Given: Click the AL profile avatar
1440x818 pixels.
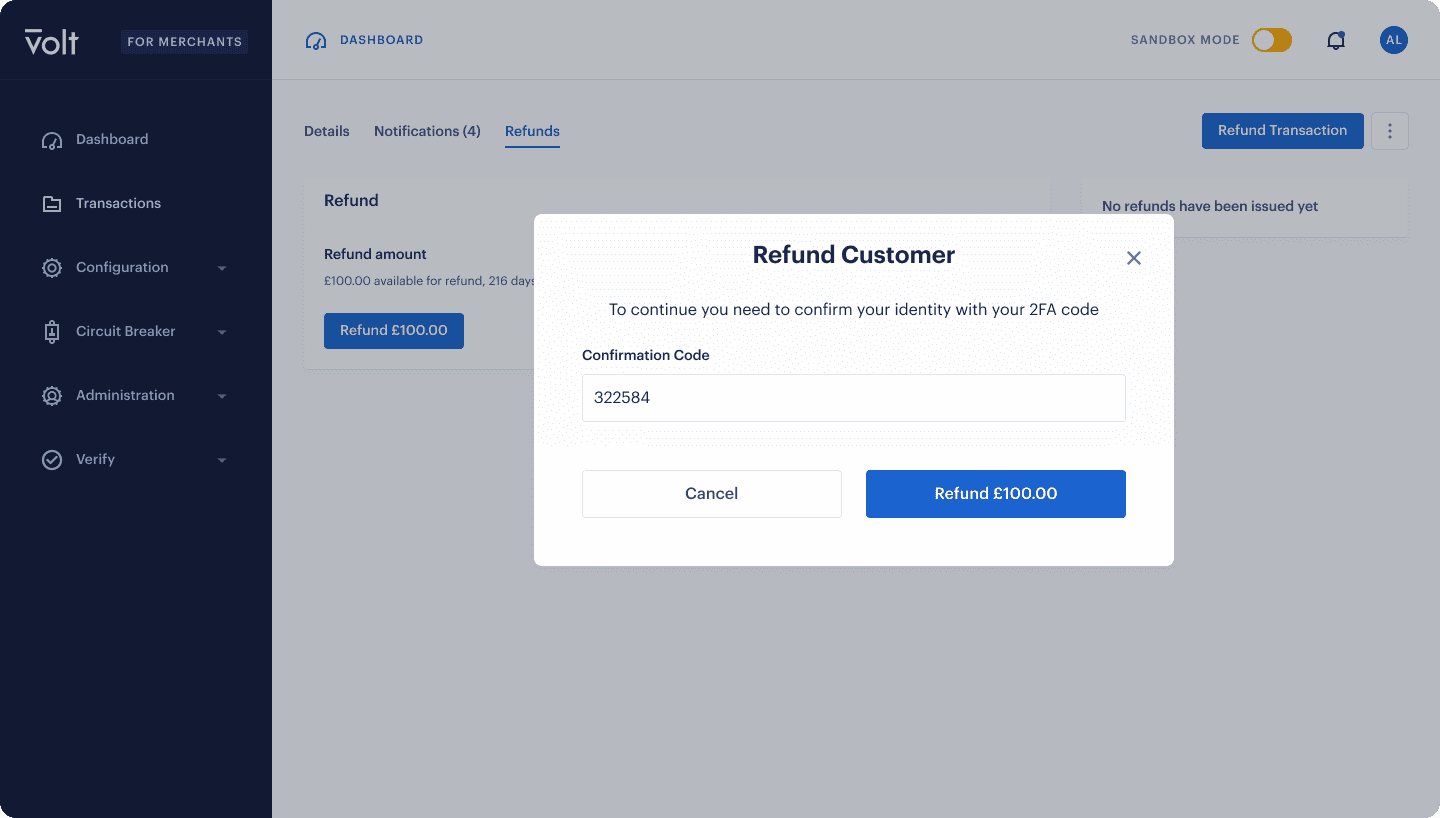Looking at the screenshot, I should pos(1393,40).
